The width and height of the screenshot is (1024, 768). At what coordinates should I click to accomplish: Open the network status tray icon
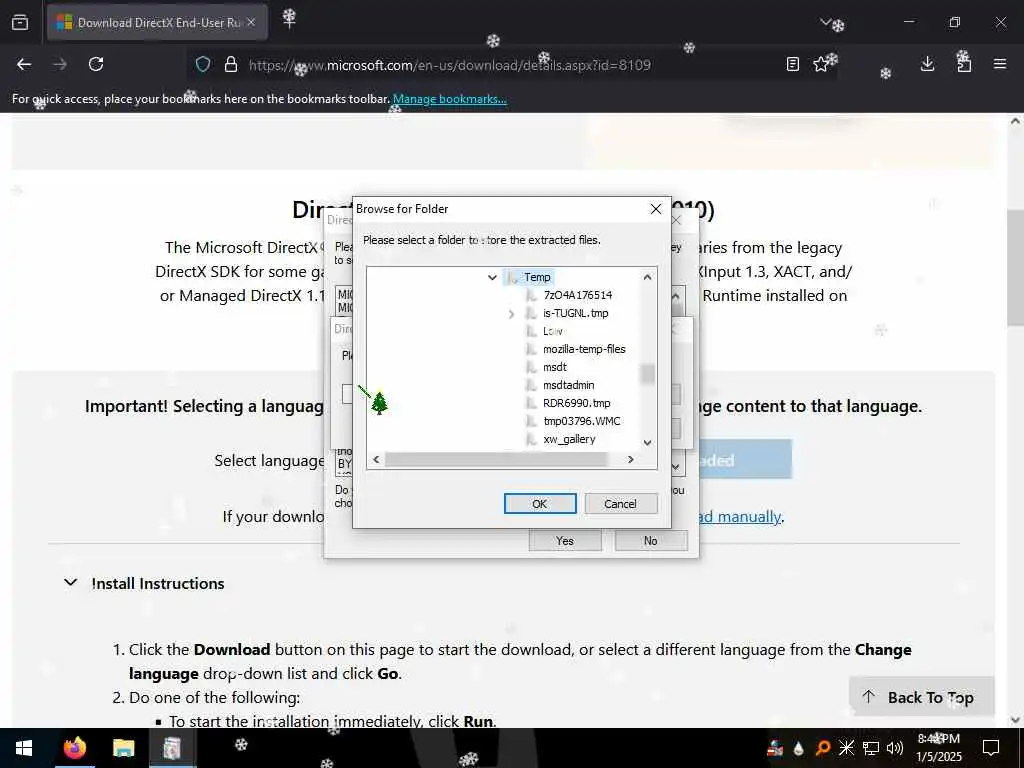point(871,748)
